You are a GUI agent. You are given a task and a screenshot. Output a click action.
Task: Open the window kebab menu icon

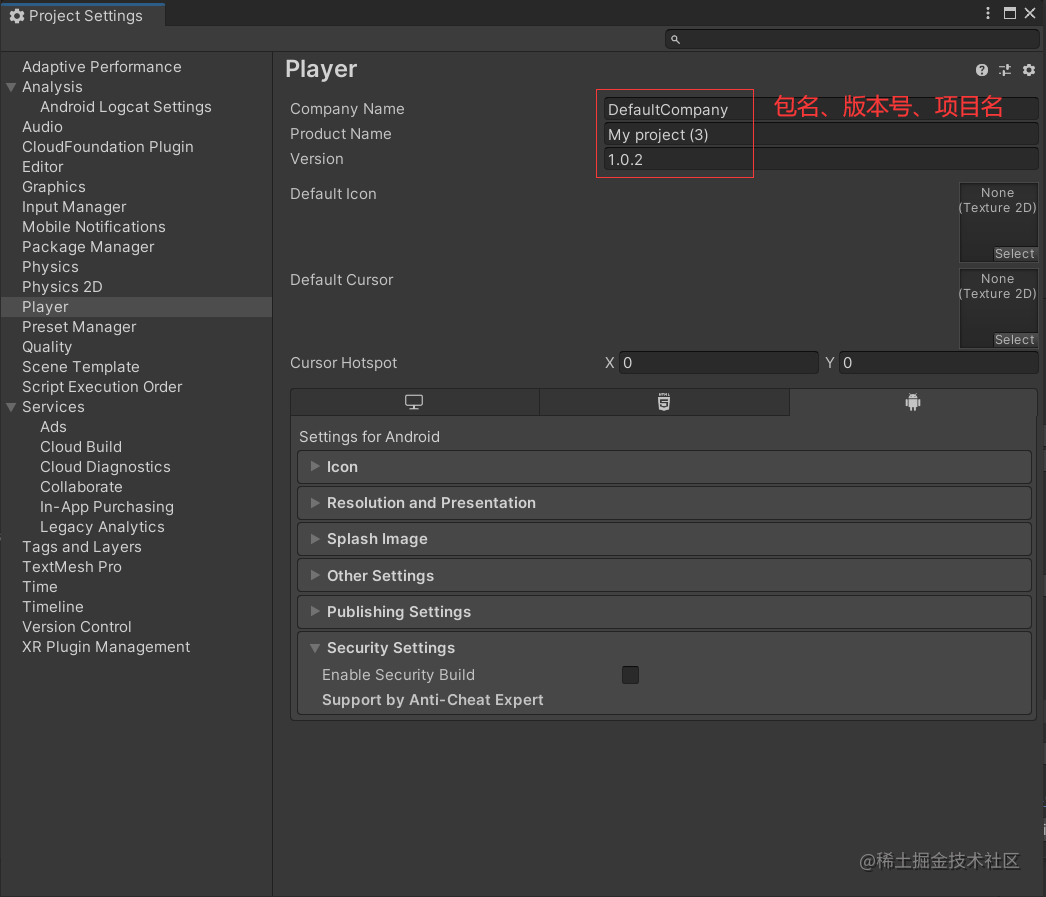coord(988,13)
